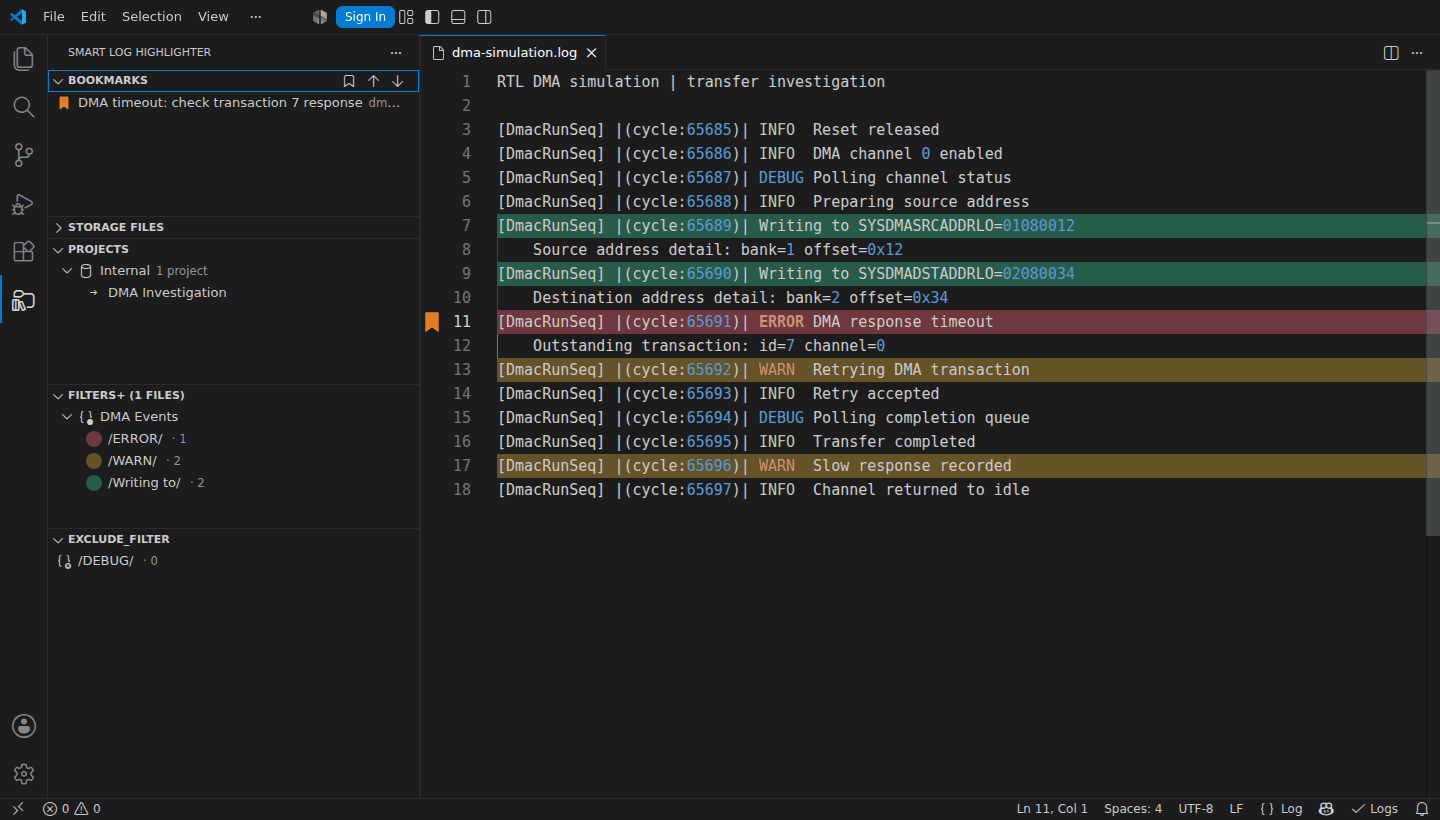The image size is (1440, 820).
Task: Collapse the DMA Events filter group
Action: [67, 417]
